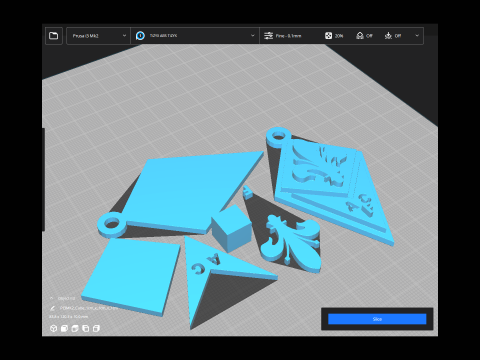Switch to the top view cube icon

pyautogui.click(x=75, y=328)
